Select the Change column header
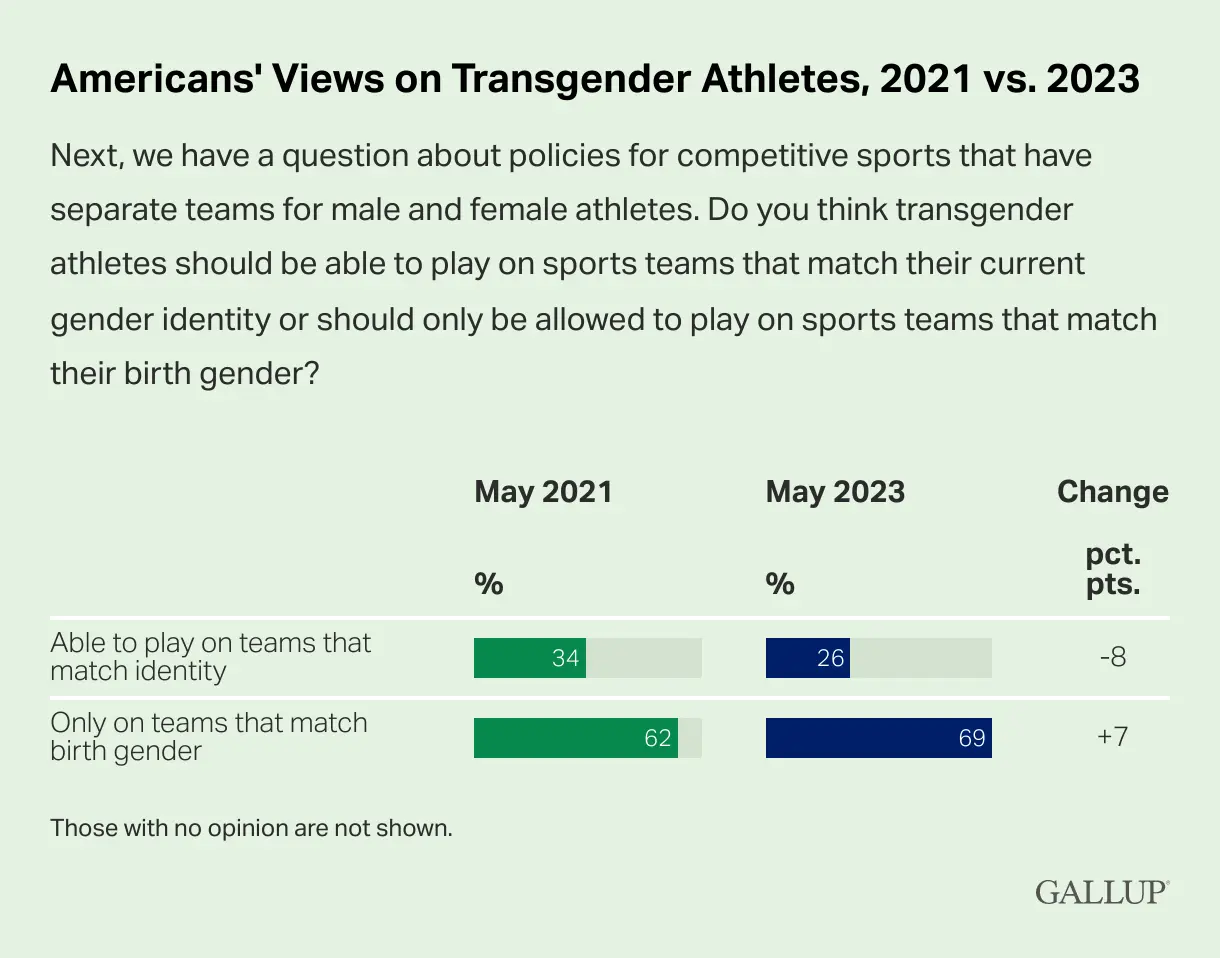This screenshot has height=958, width=1220. [x=1113, y=492]
